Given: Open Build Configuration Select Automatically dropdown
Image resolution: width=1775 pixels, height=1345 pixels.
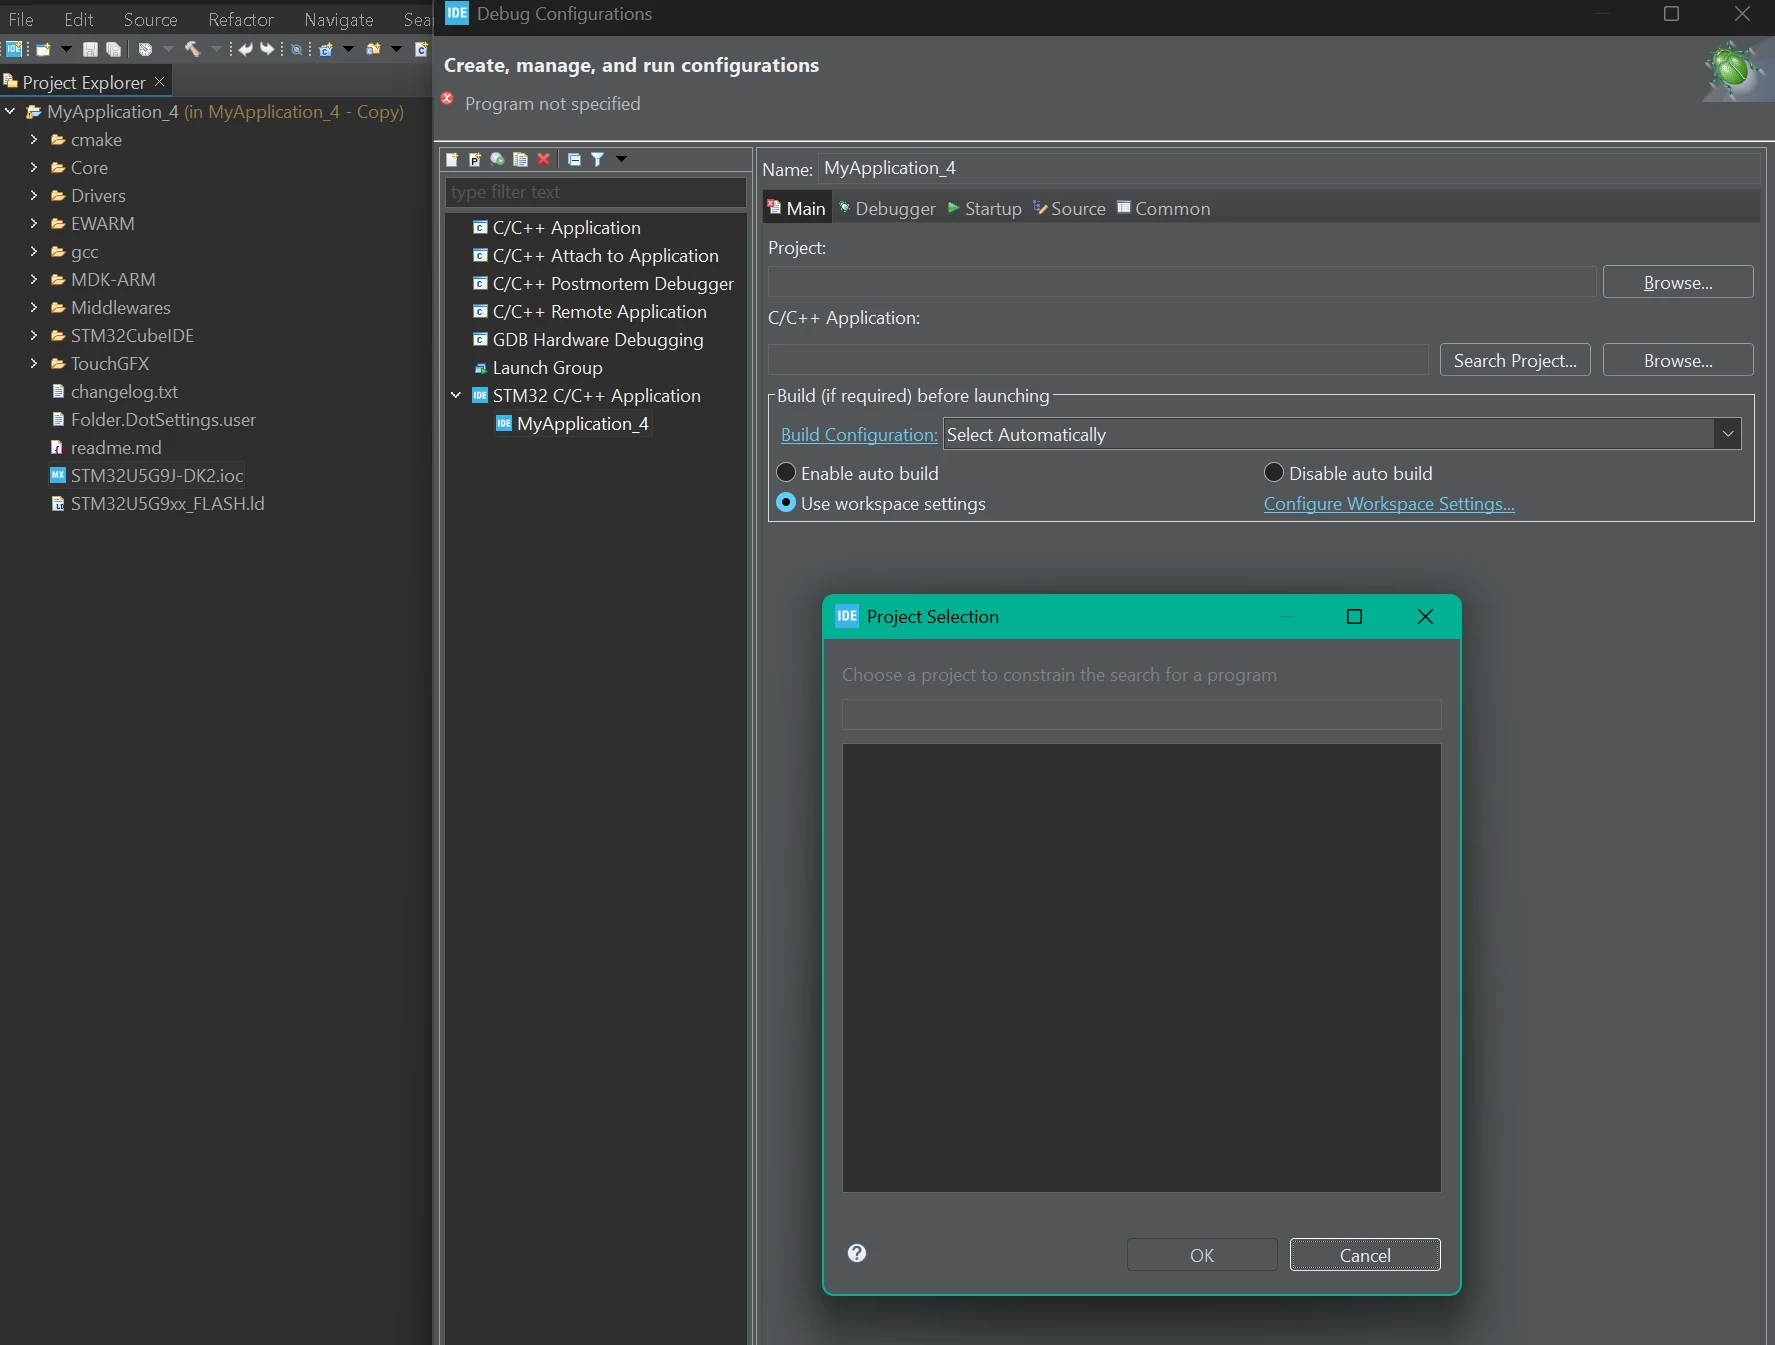Looking at the screenshot, I should click(x=1341, y=434).
